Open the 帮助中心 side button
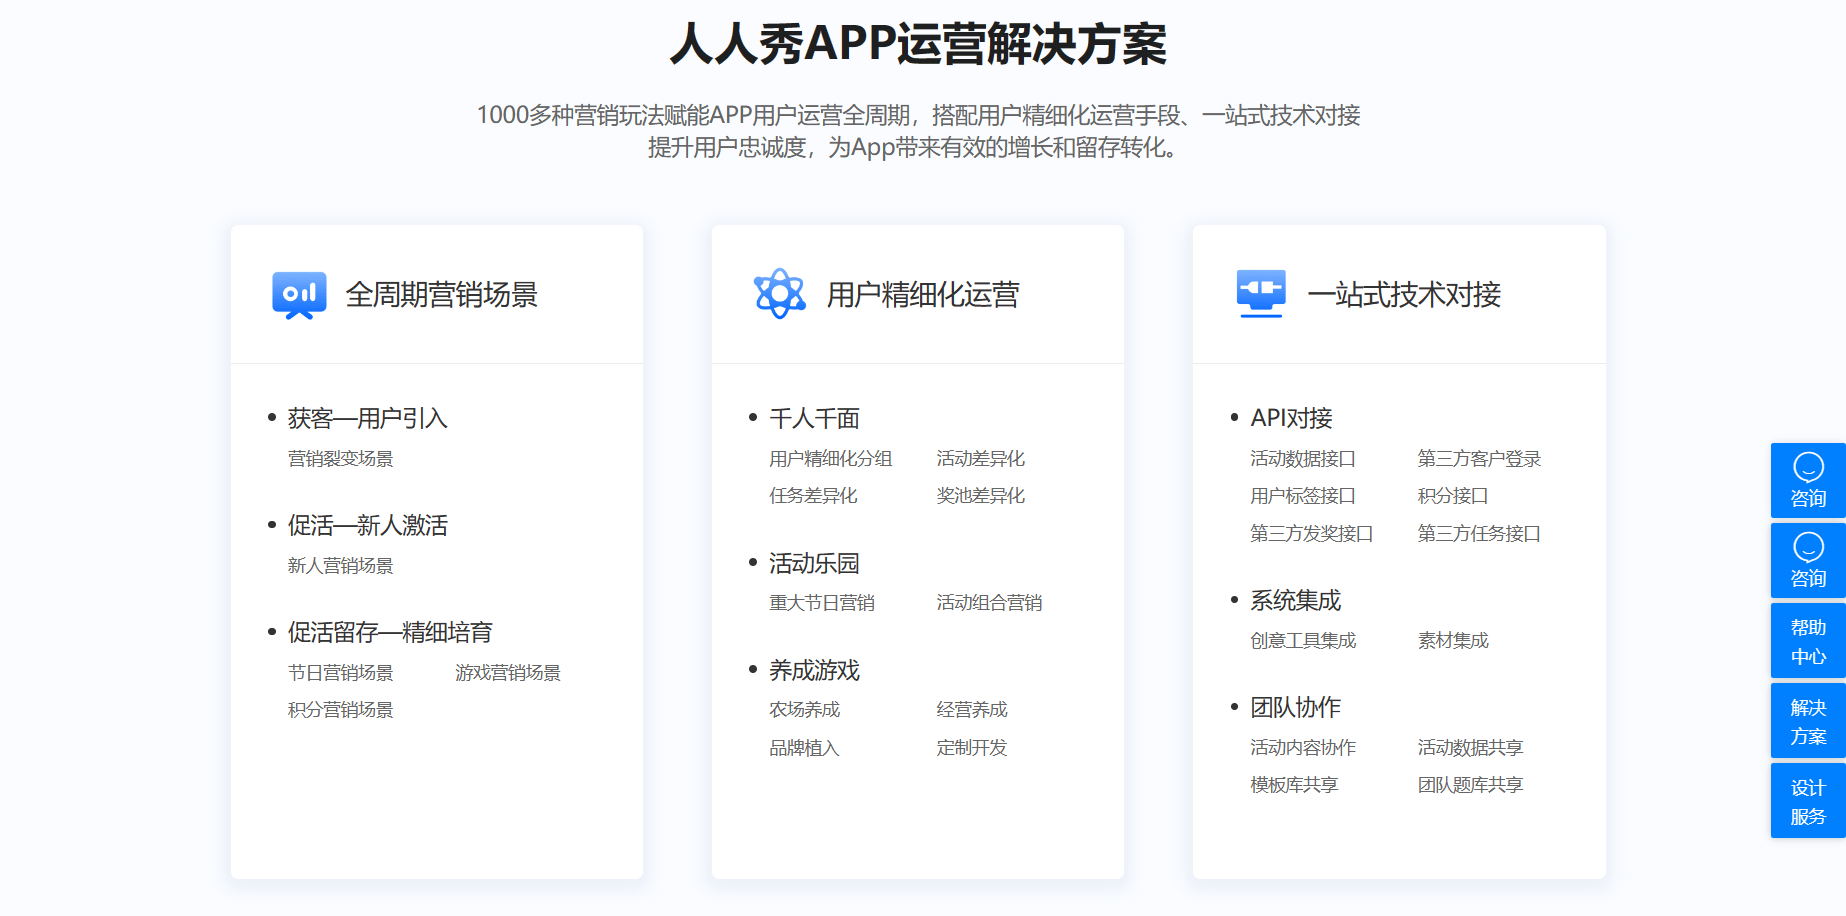 click(1808, 641)
